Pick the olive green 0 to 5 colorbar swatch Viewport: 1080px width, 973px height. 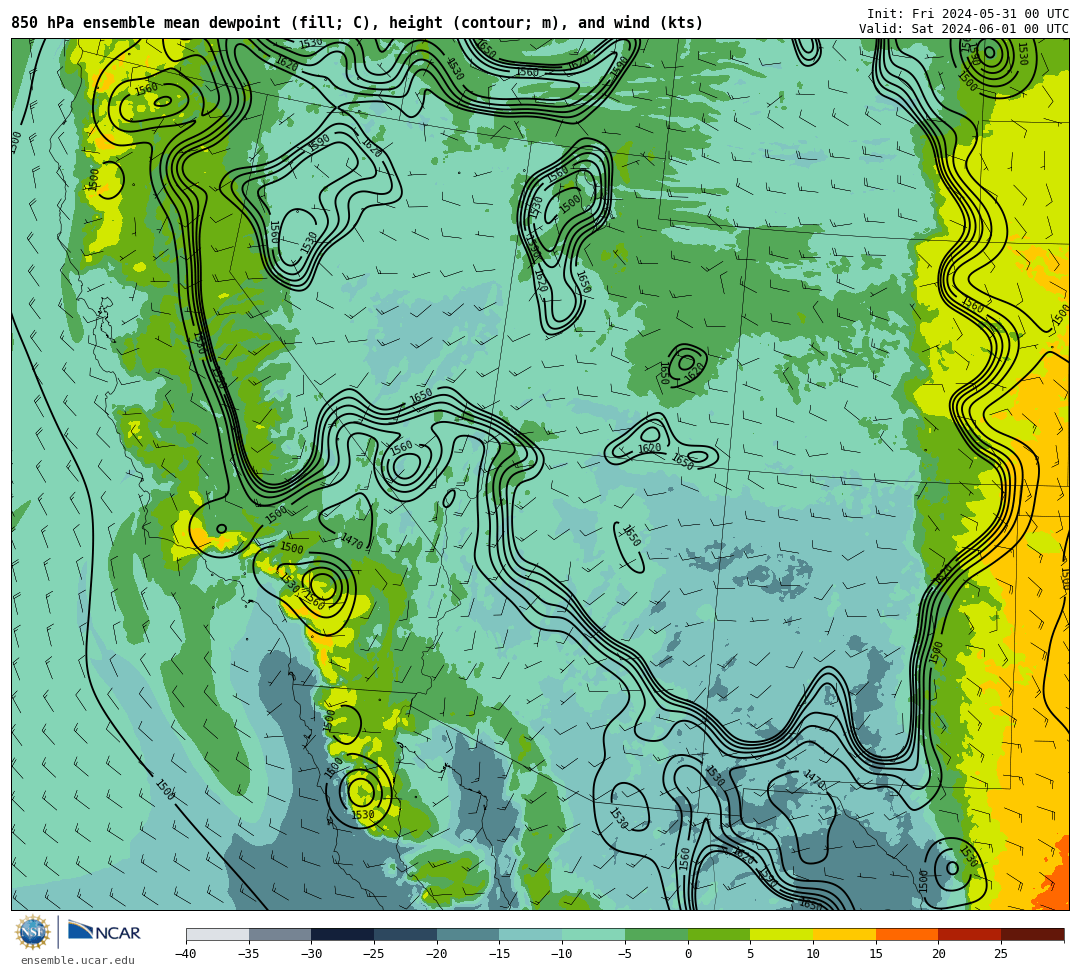(719, 934)
